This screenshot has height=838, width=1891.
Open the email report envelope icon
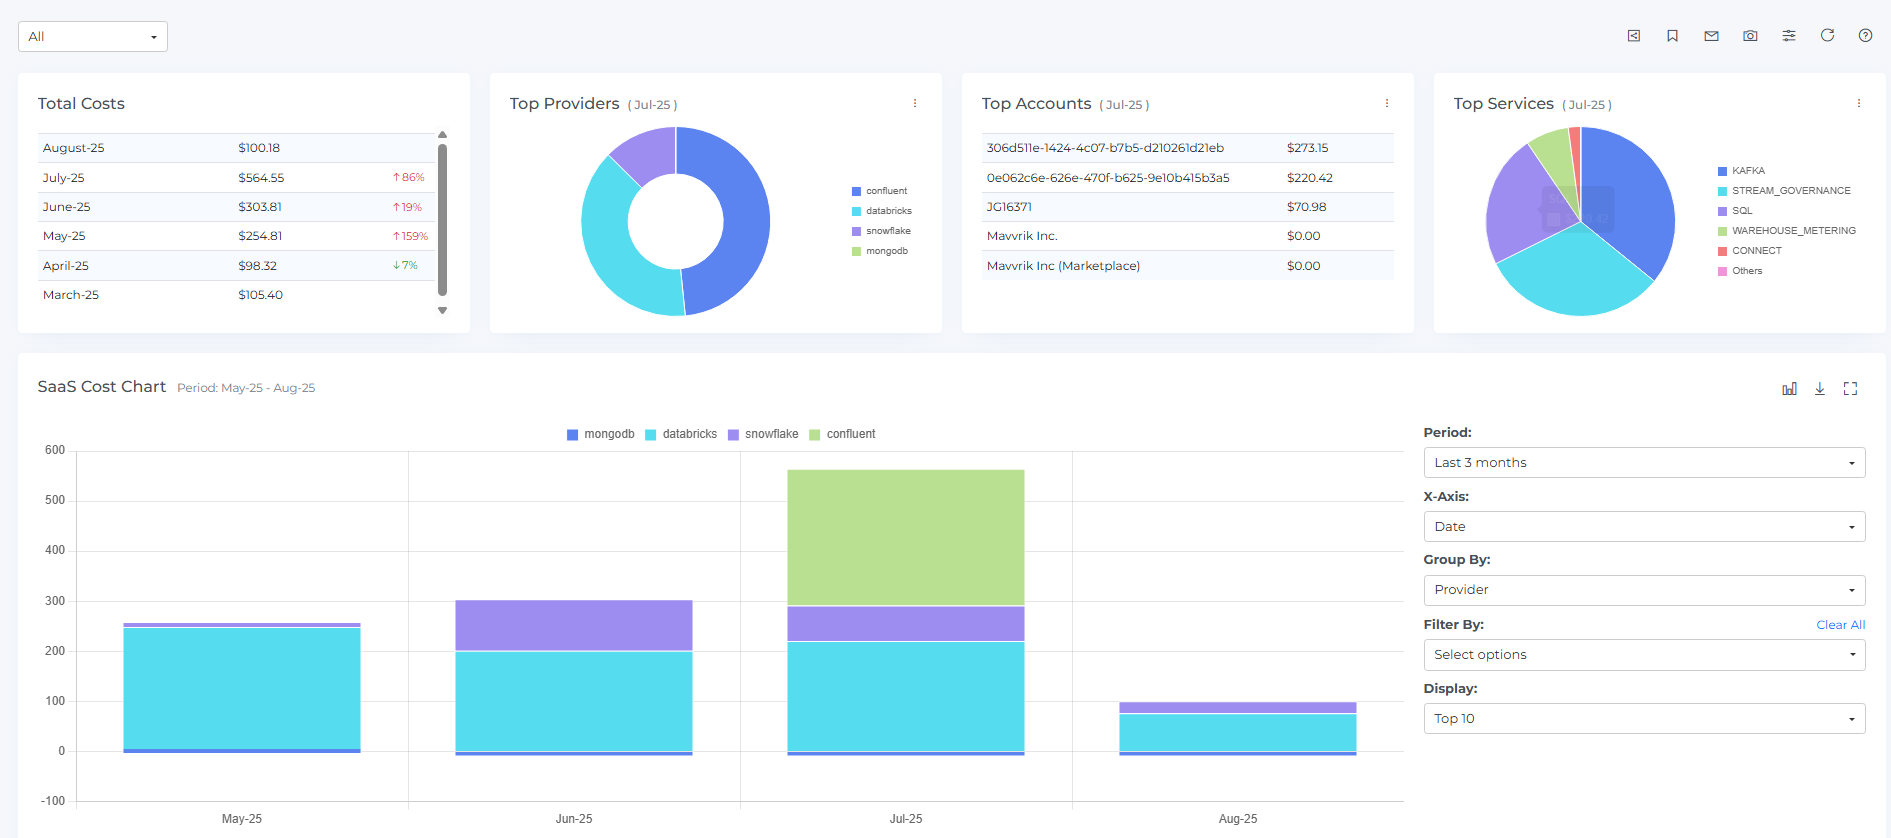coord(1711,36)
